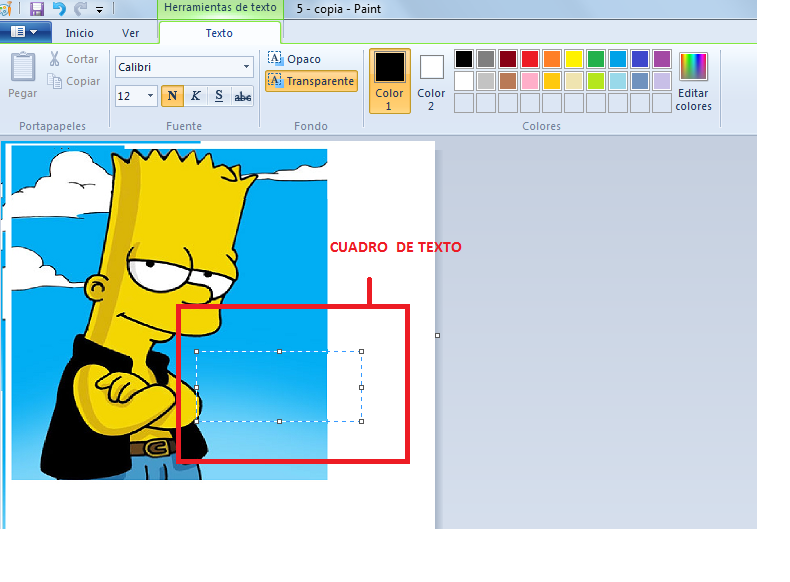The image size is (790, 582).
Task: Click the Cortar scissors icon
Action: (55, 59)
